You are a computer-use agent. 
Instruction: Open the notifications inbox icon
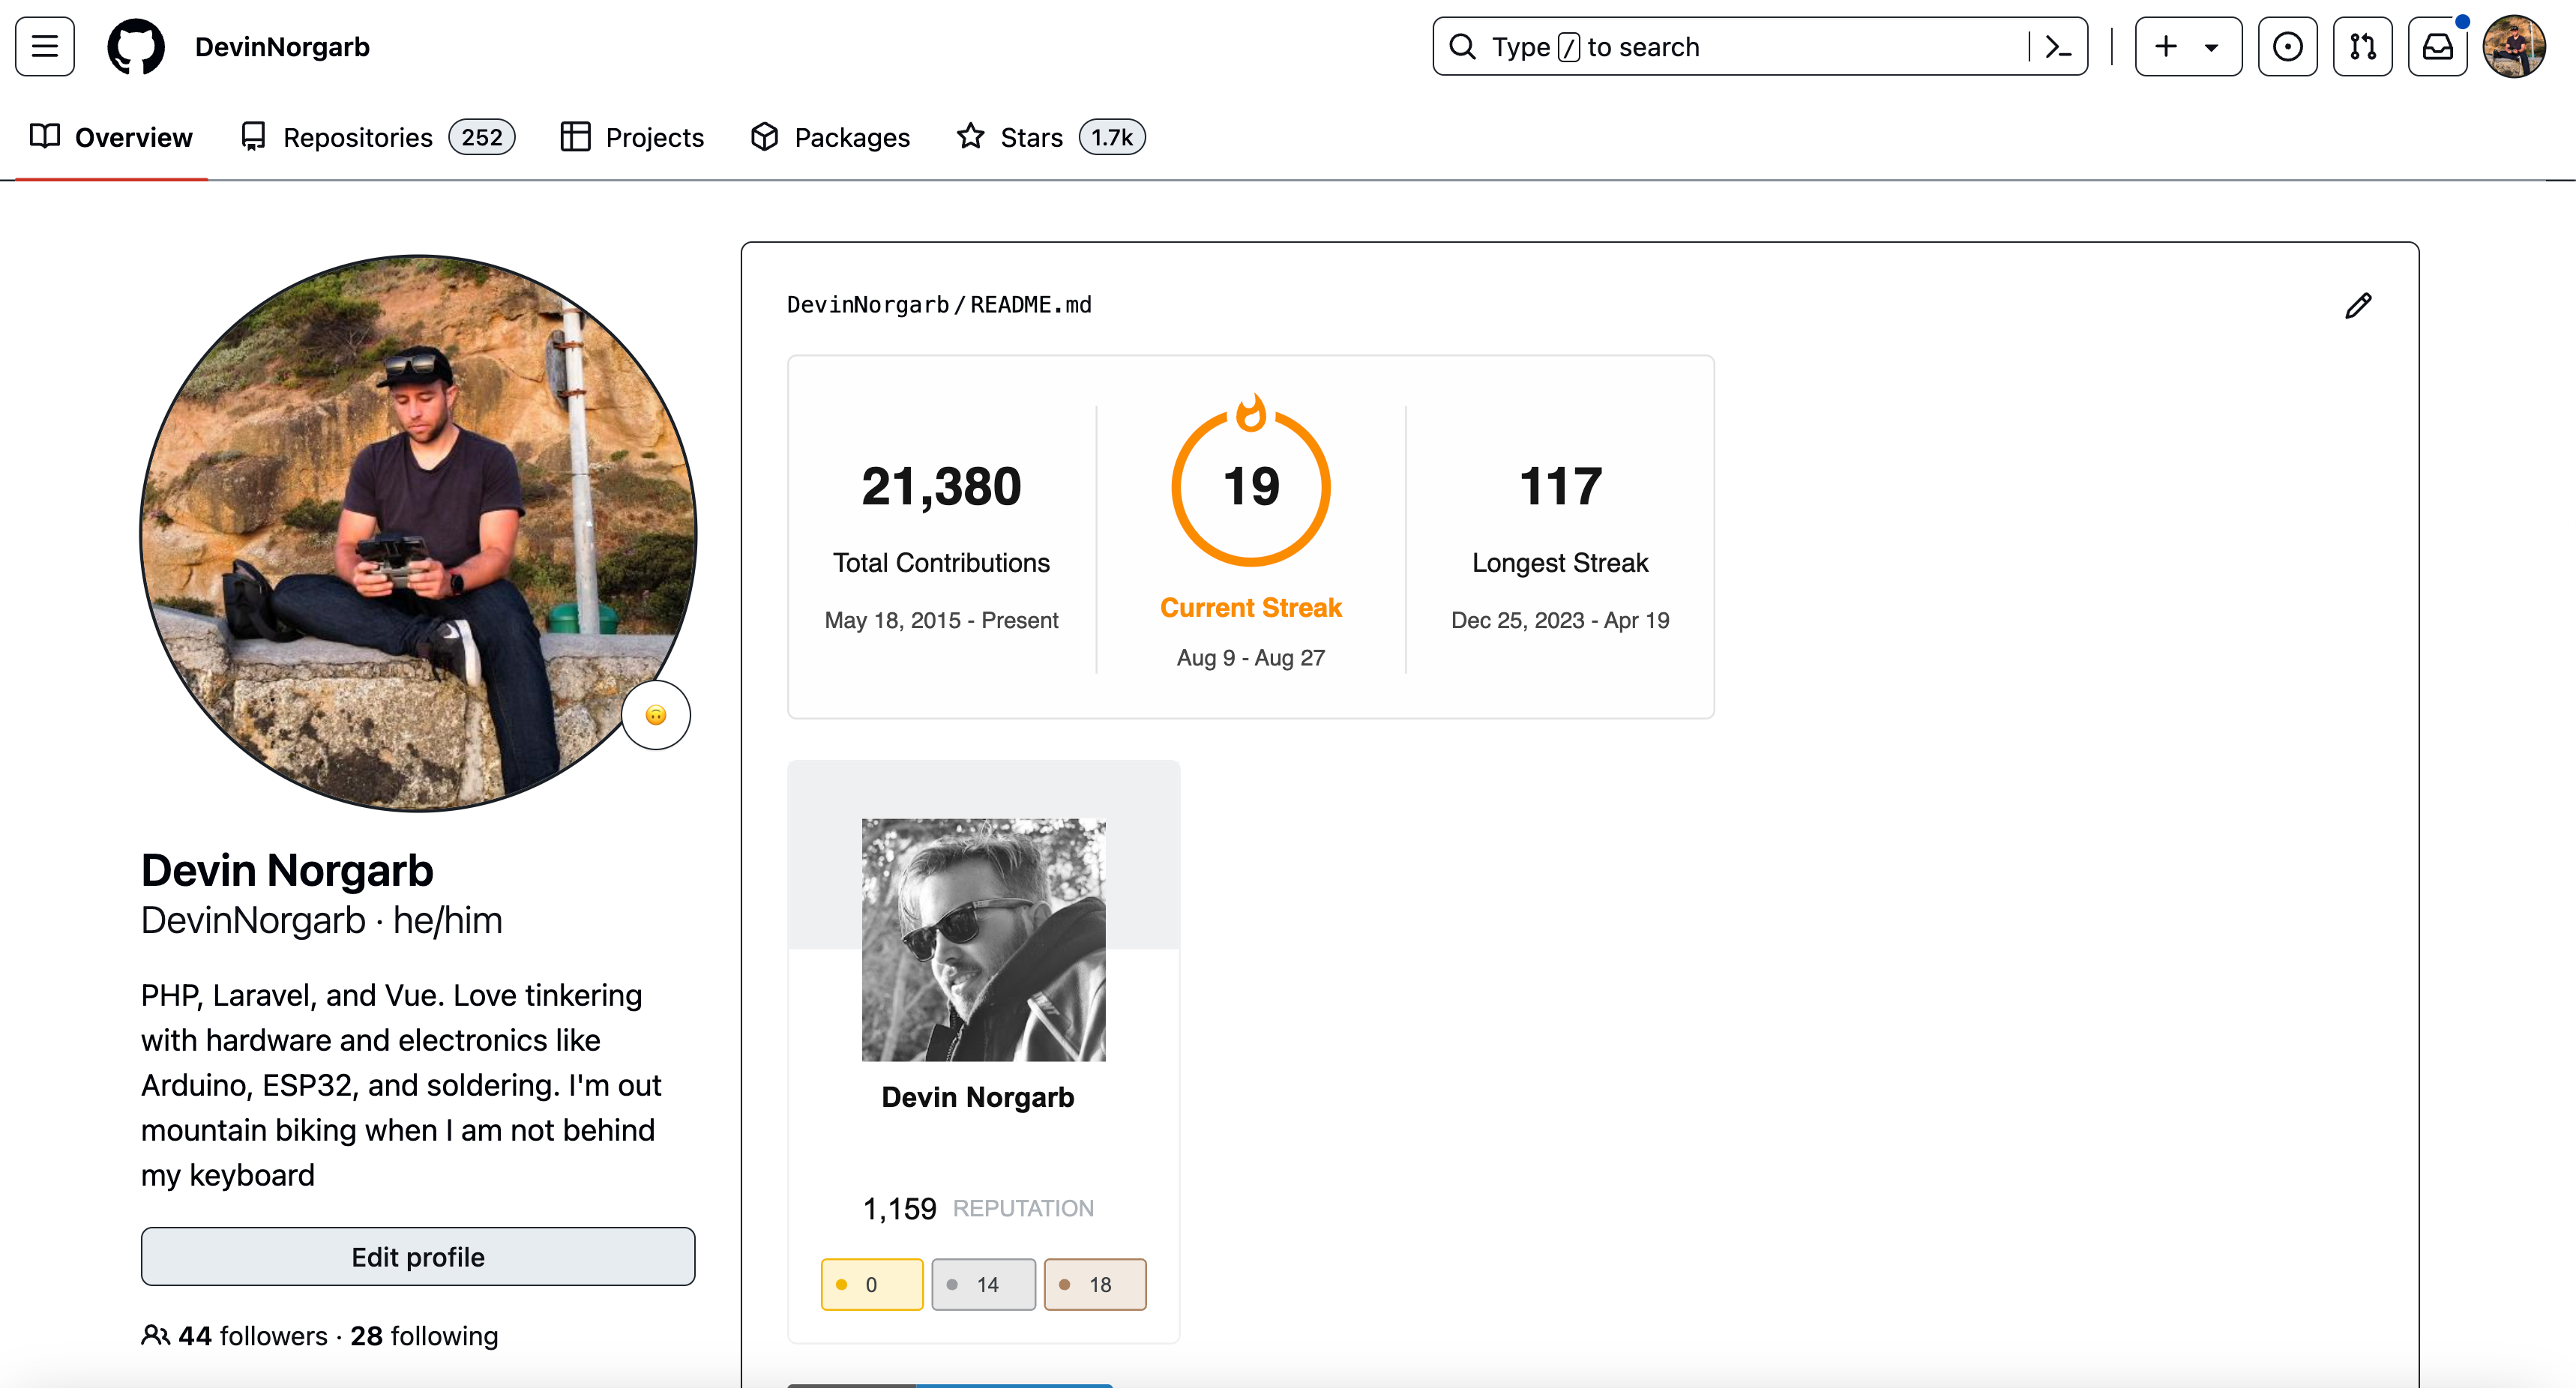click(x=2437, y=47)
